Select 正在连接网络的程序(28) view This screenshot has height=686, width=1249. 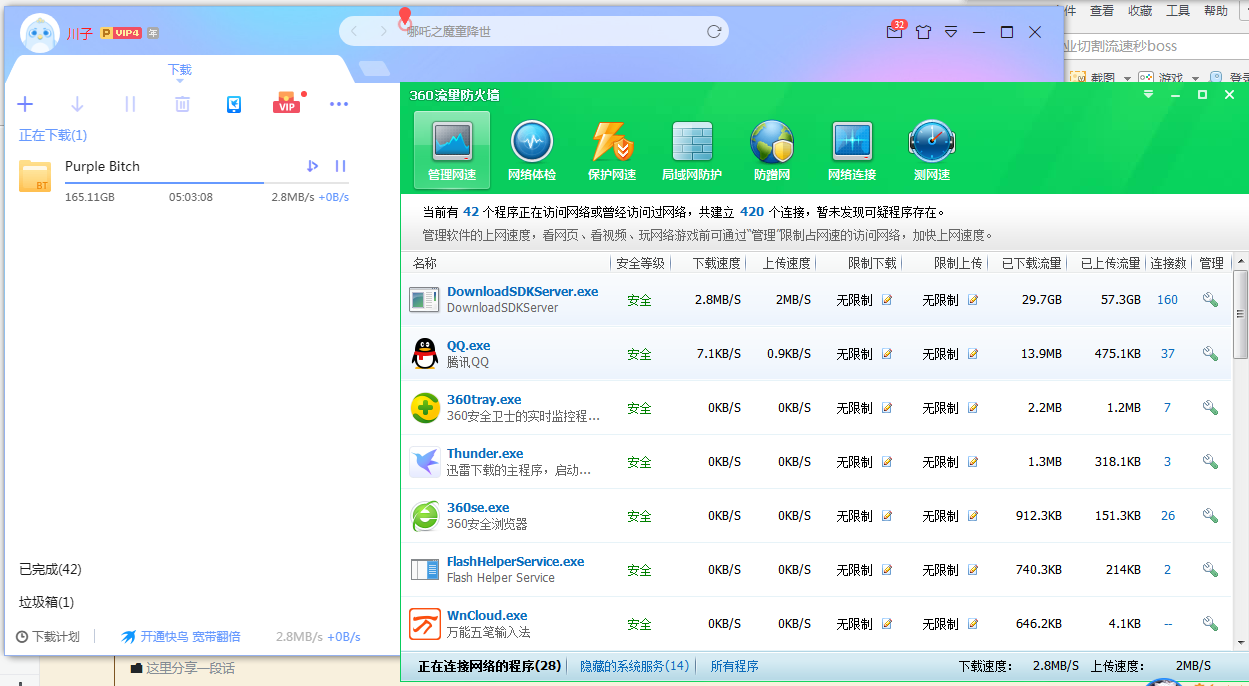(489, 666)
